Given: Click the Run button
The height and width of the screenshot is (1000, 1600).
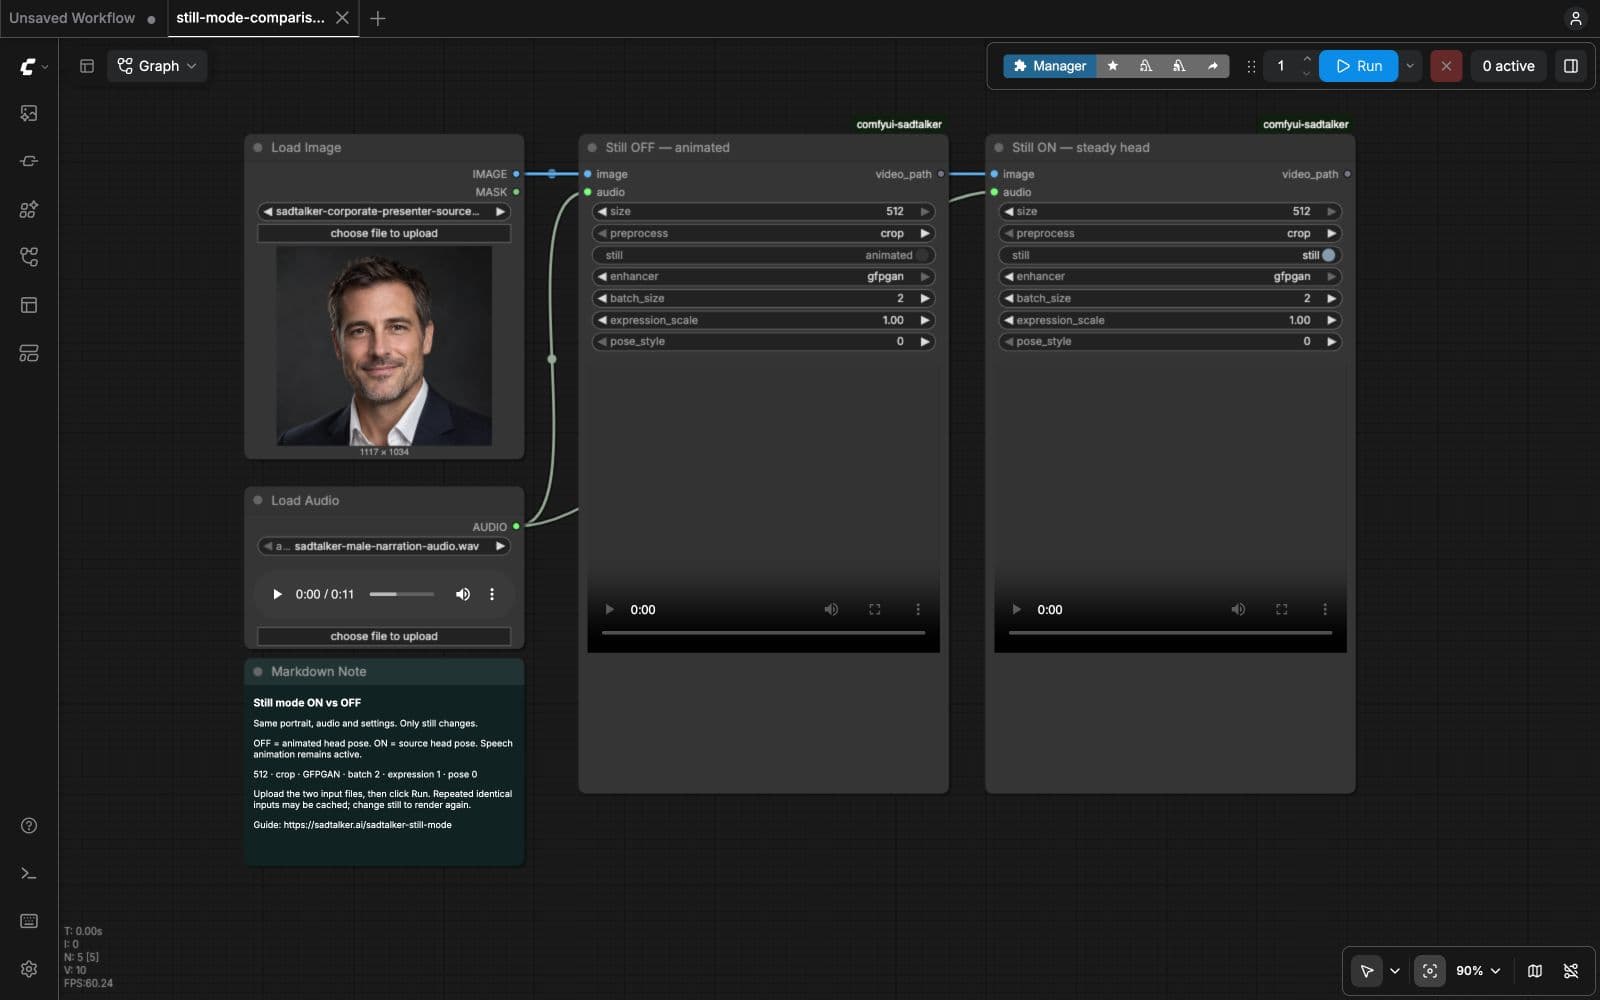Looking at the screenshot, I should coord(1359,66).
